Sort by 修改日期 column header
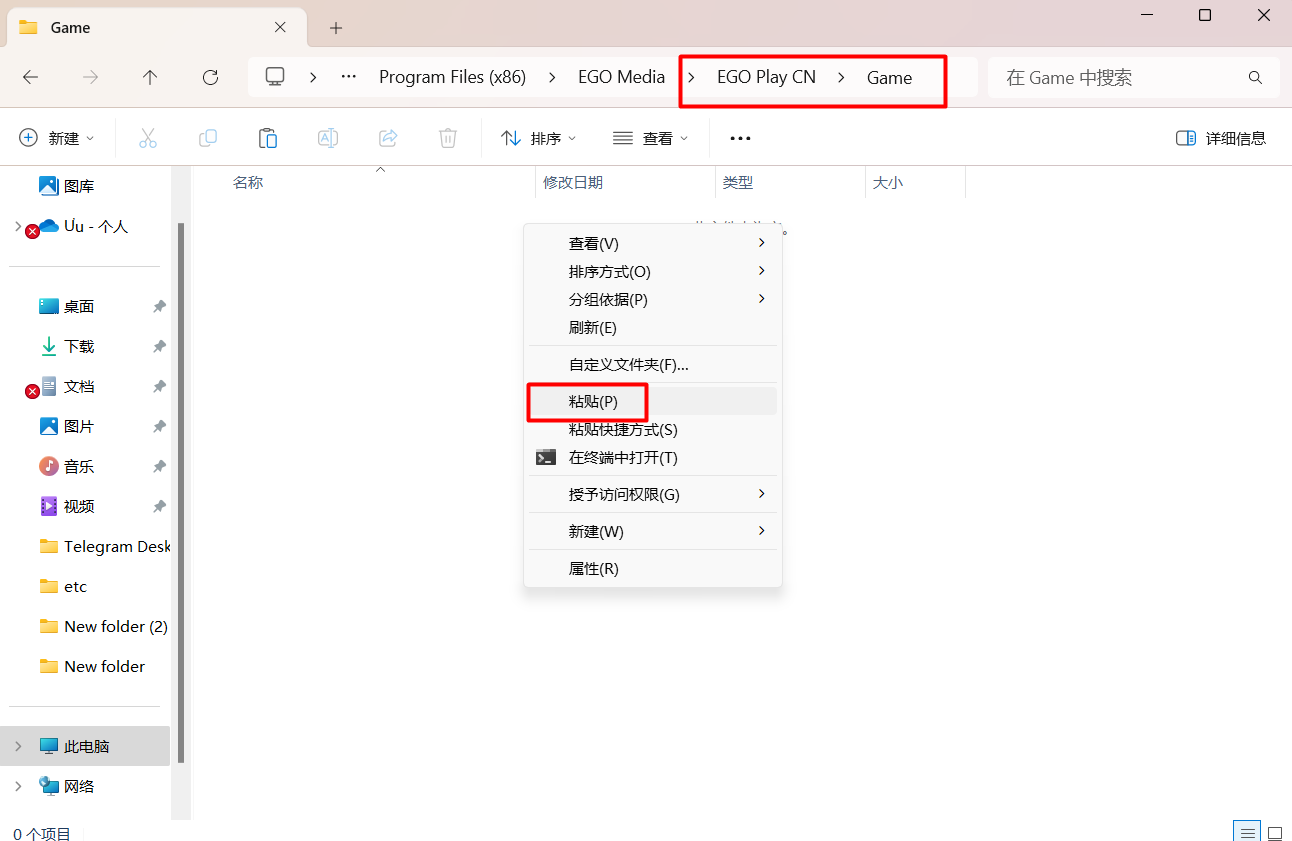The height and width of the screenshot is (841, 1292). click(x=573, y=183)
